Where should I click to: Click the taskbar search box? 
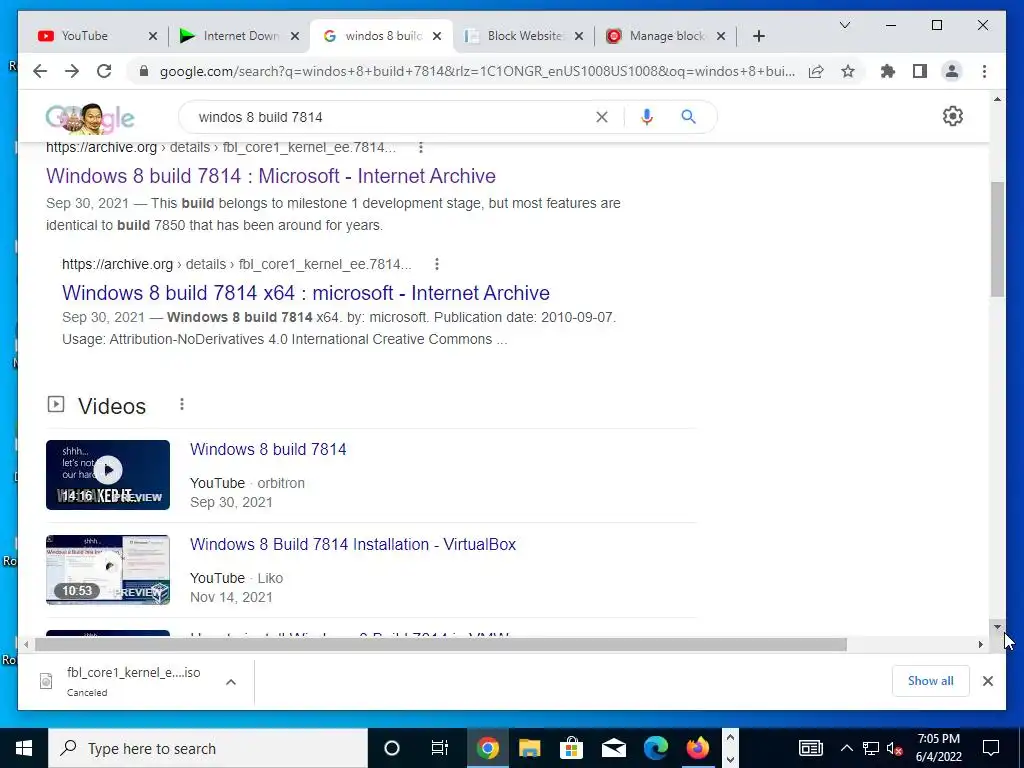(208, 748)
